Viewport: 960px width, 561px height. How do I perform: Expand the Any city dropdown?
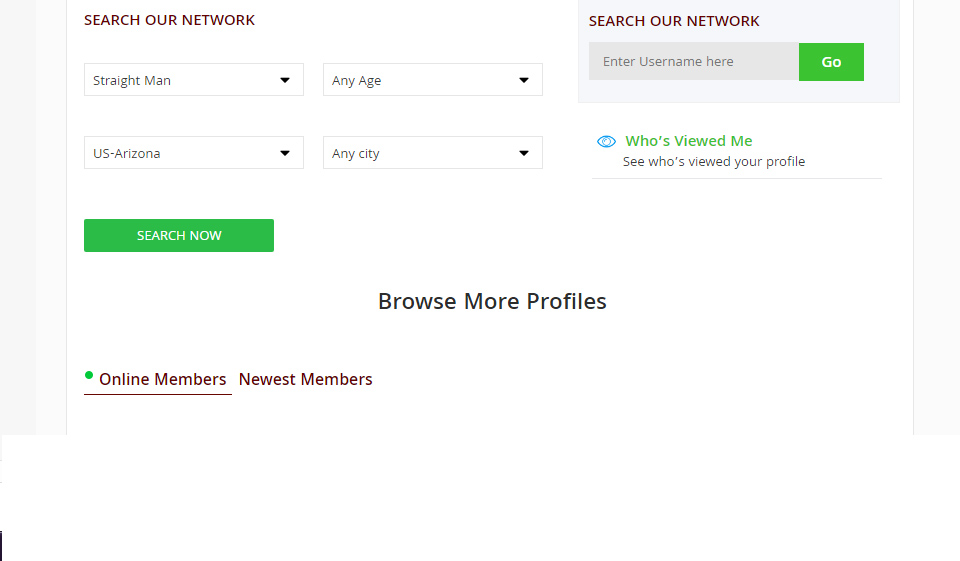coord(420,153)
